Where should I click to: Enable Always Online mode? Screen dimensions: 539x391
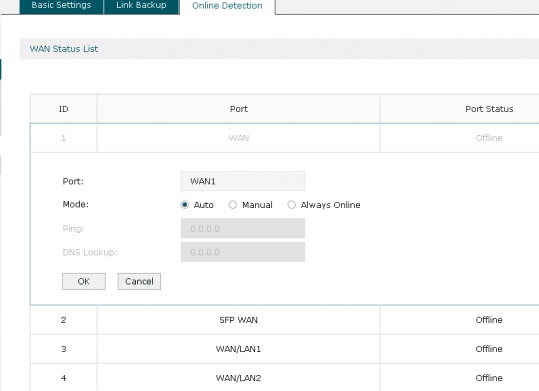[292, 205]
